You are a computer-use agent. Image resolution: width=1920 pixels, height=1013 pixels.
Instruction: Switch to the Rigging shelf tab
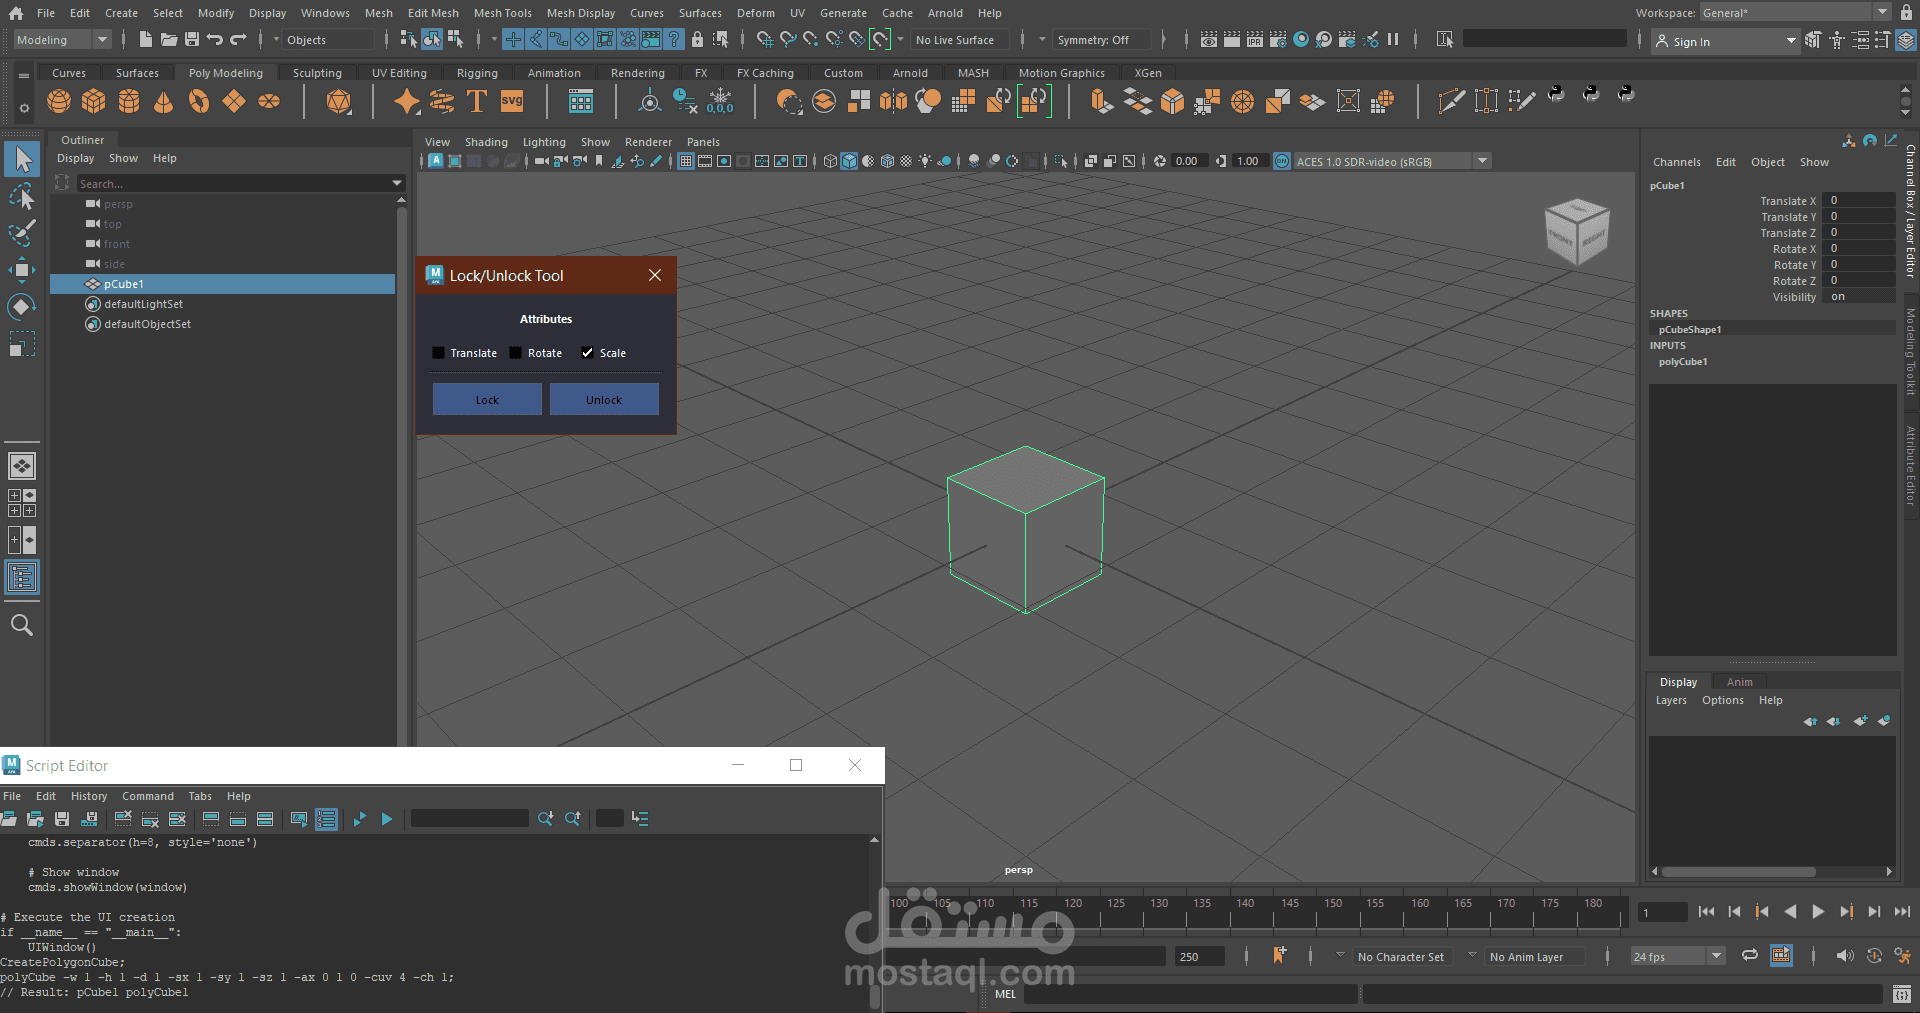point(477,73)
